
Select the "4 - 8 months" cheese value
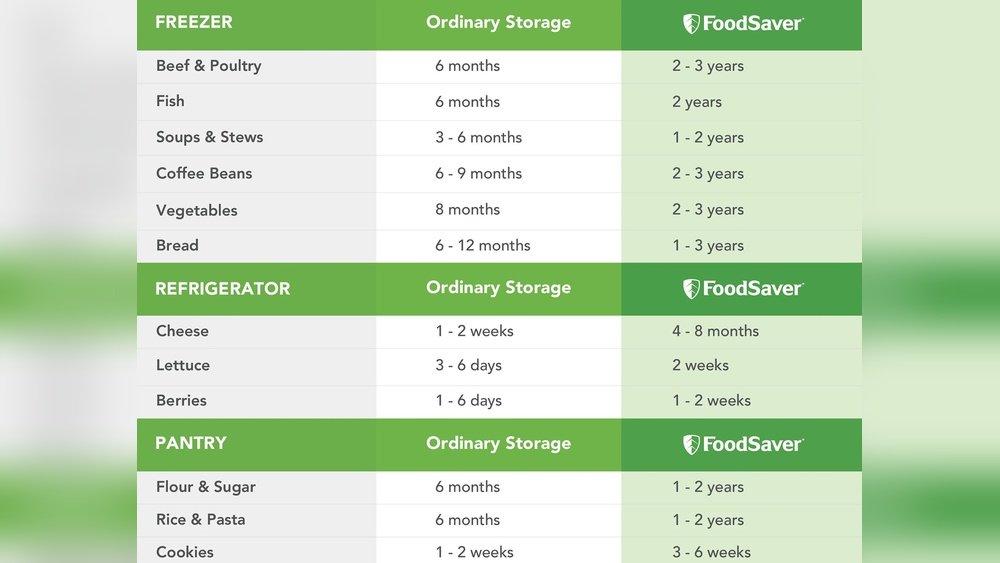point(715,331)
